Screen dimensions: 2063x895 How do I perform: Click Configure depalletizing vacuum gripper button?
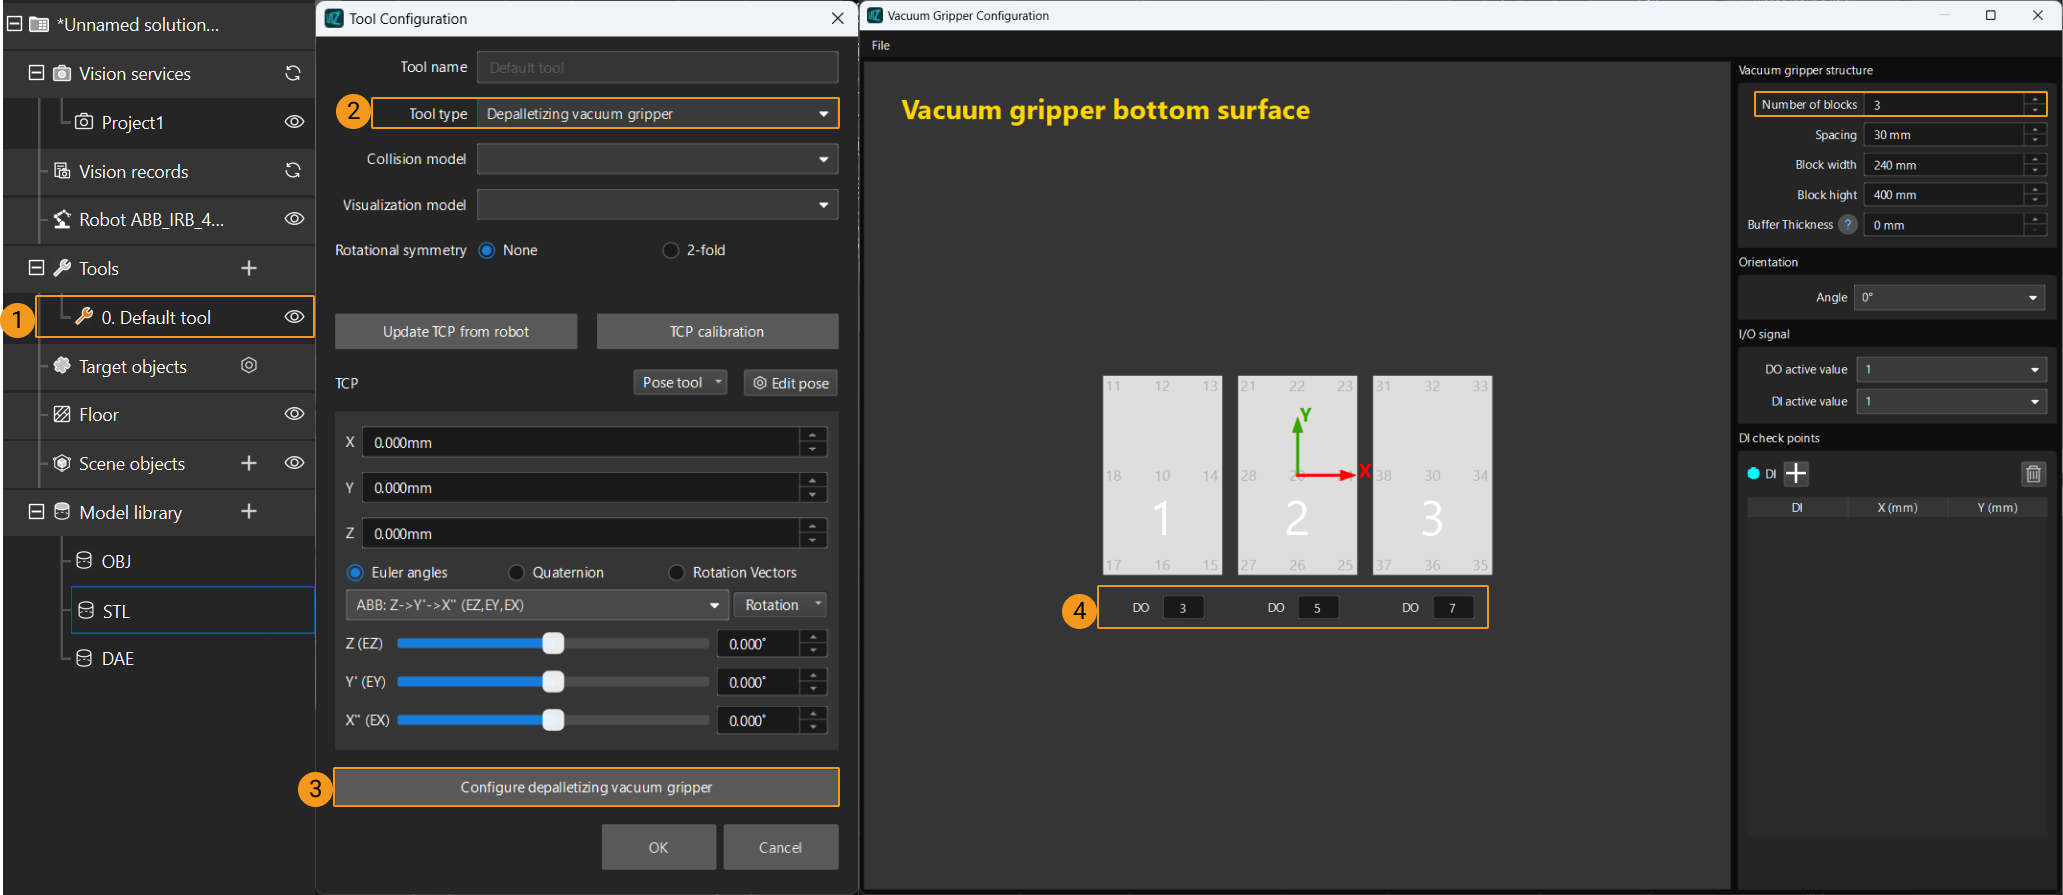[586, 788]
